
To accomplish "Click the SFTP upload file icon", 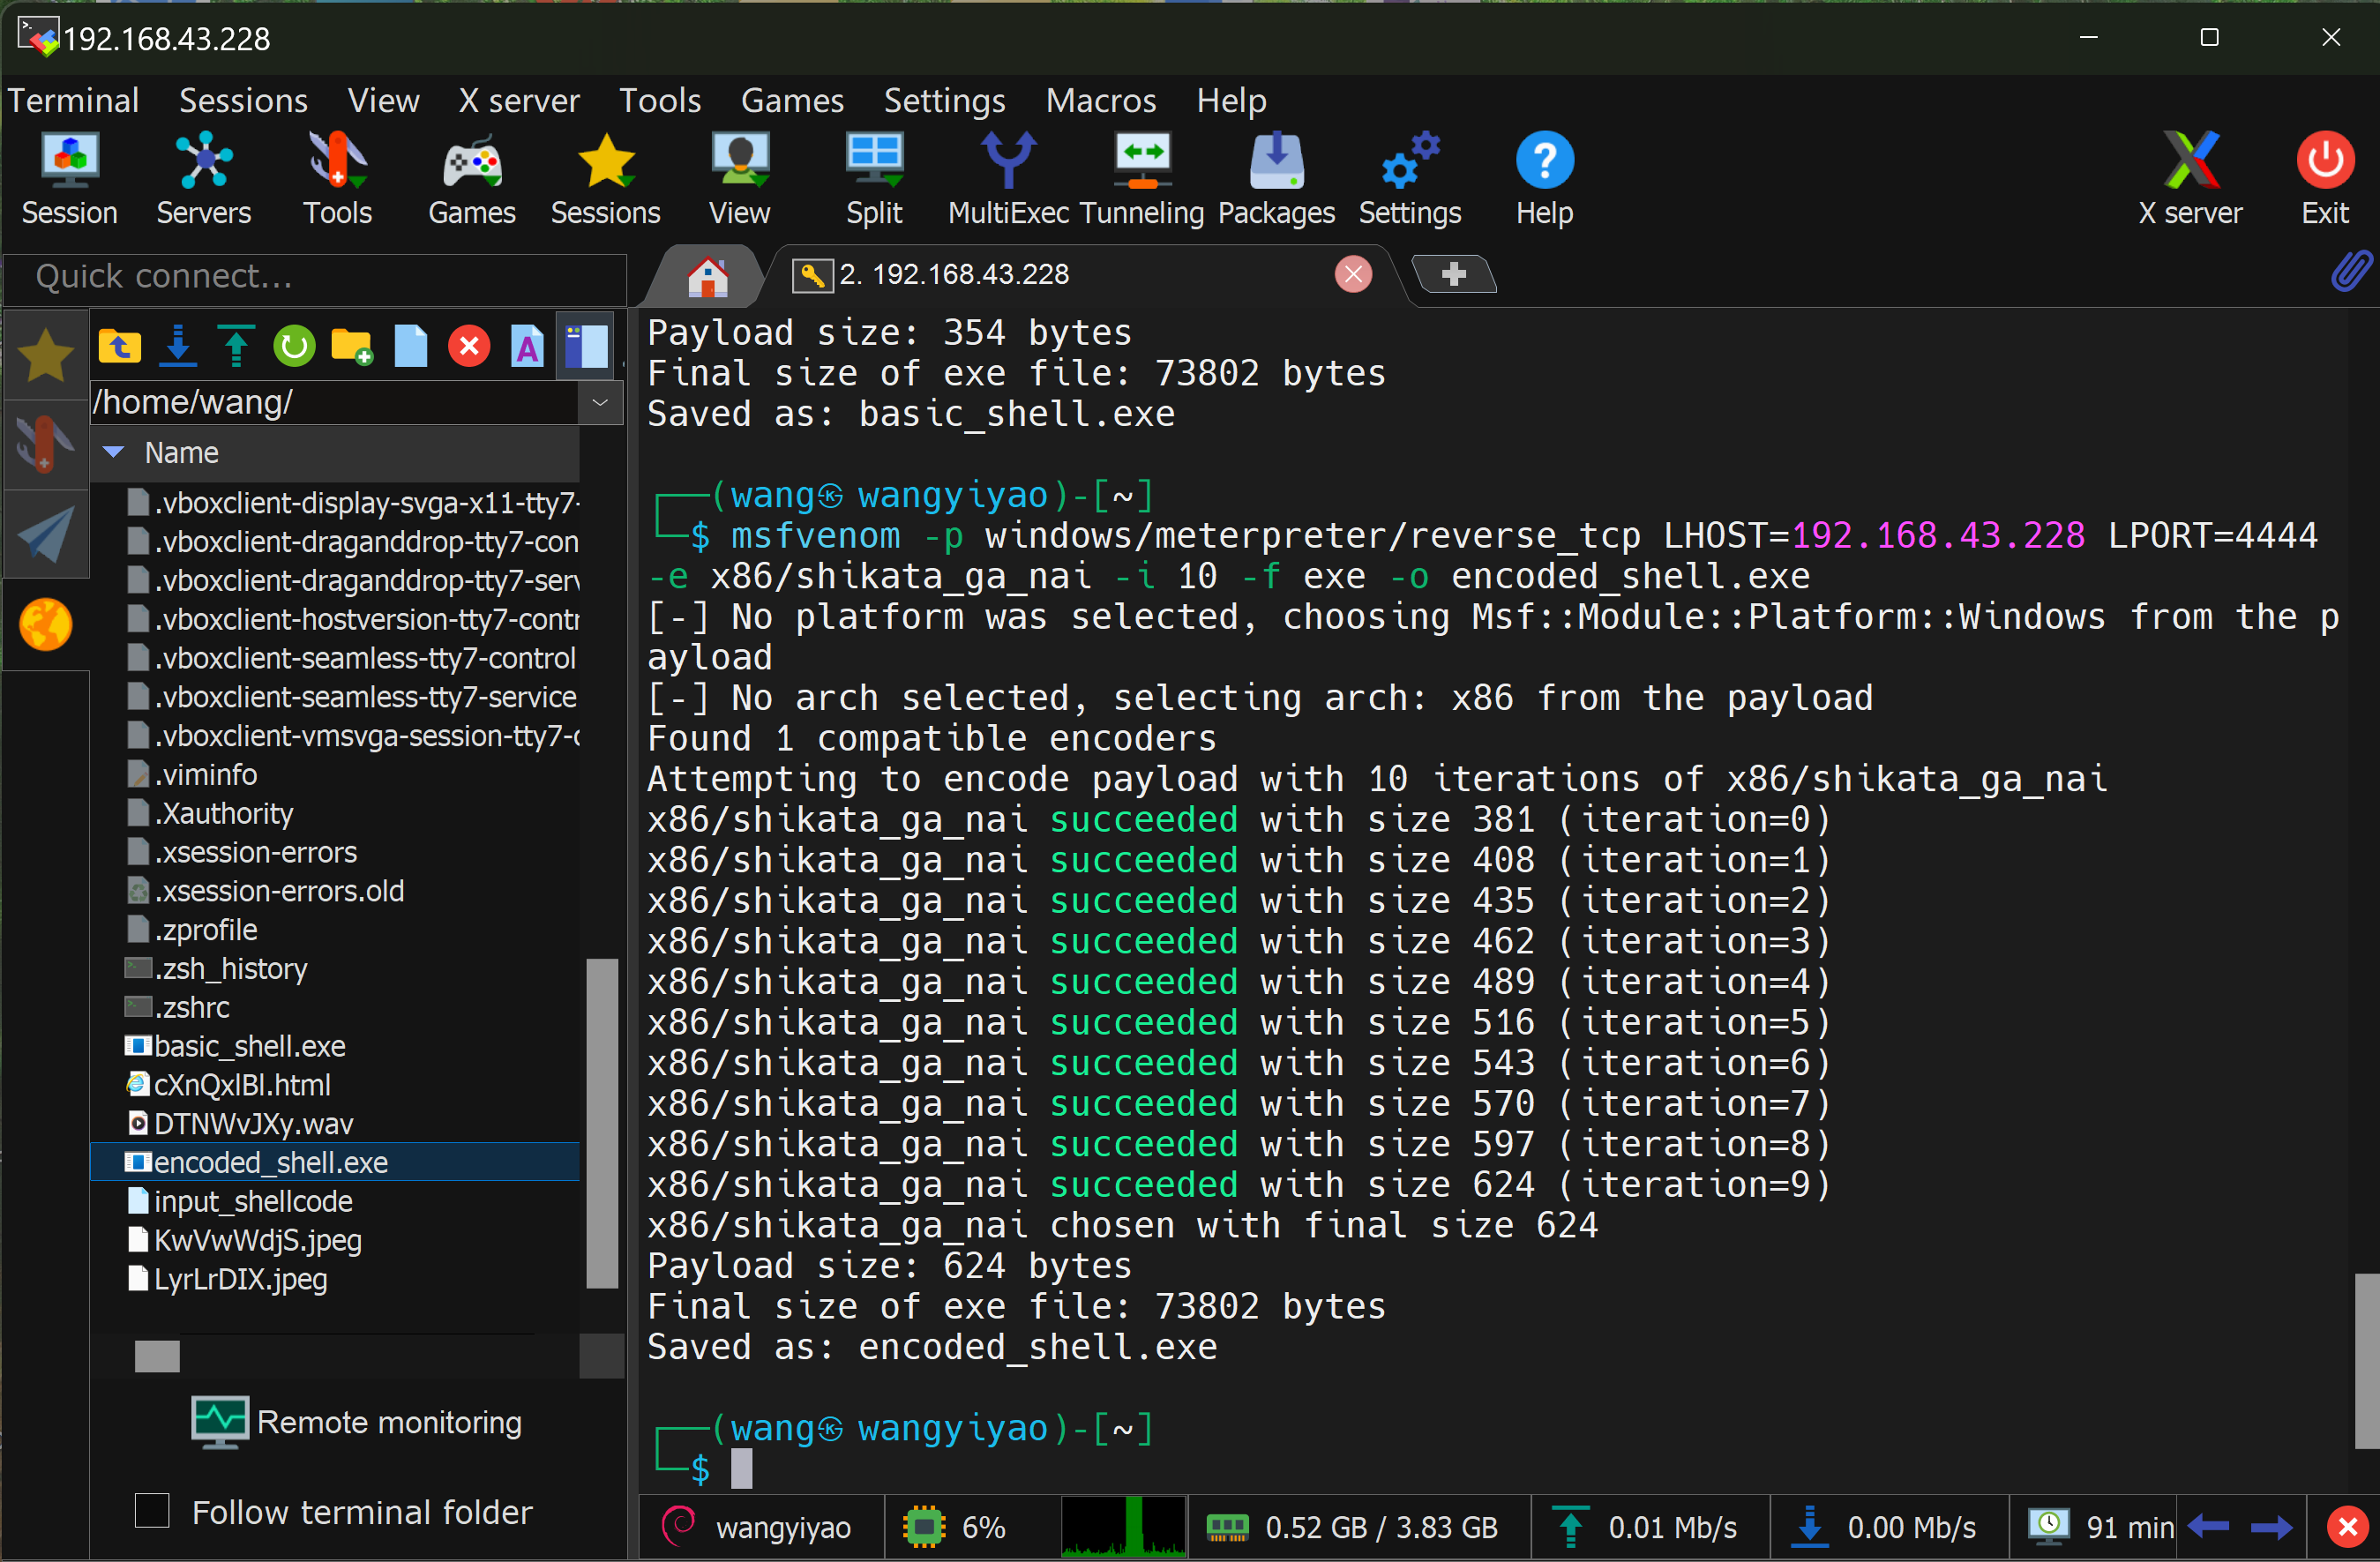I will pyautogui.click(x=236, y=346).
